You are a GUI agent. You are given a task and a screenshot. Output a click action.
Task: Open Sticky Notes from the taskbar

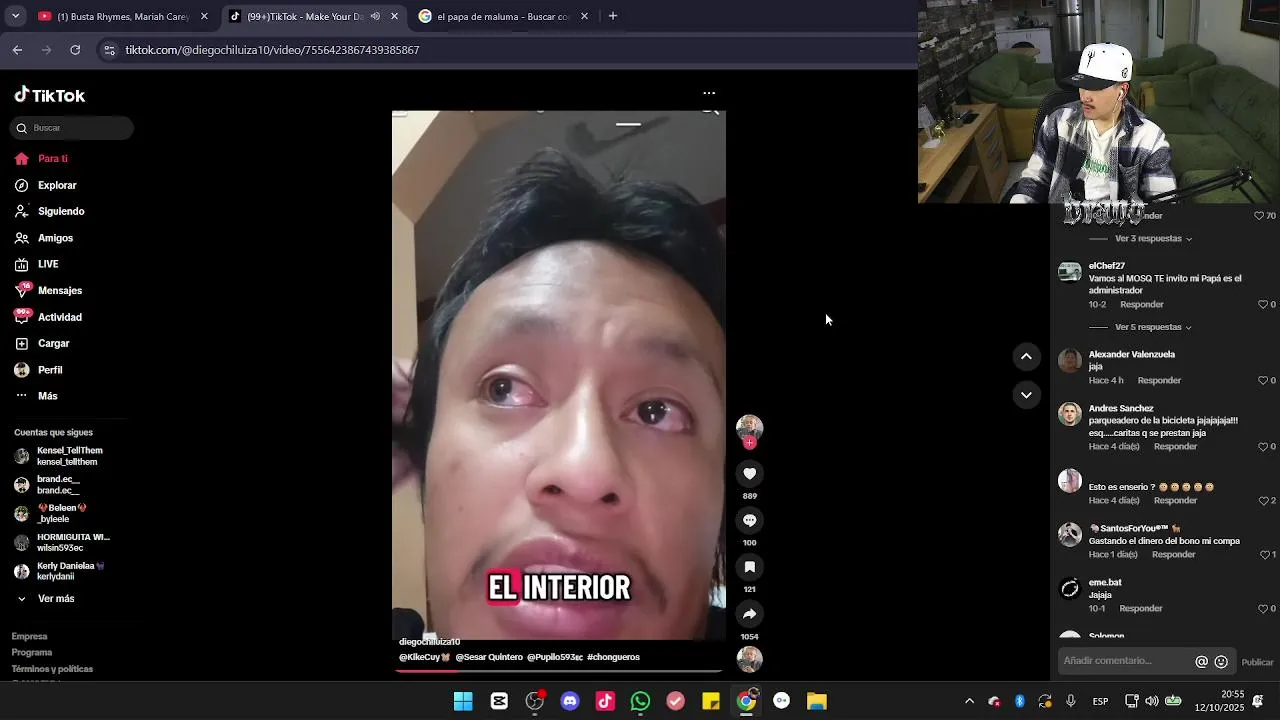pos(711,701)
